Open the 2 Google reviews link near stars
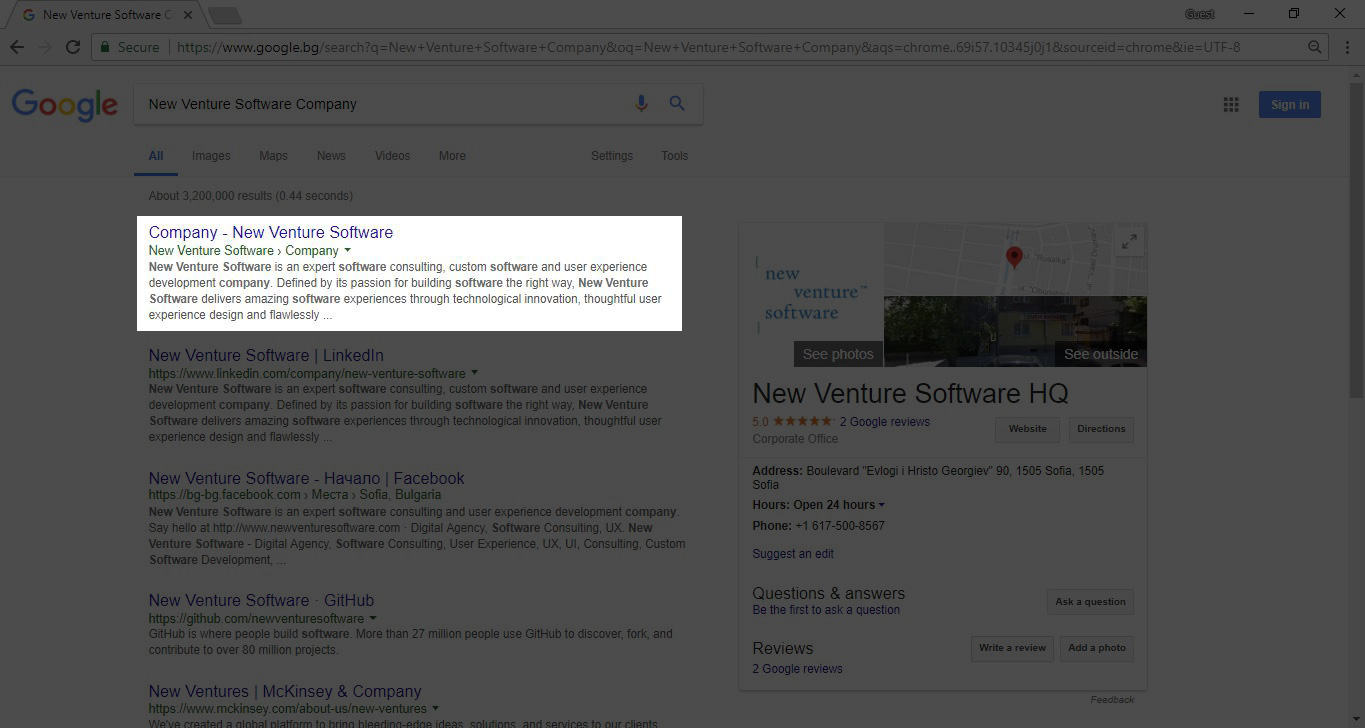1365x728 pixels. pyautogui.click(x=885, y=422)
